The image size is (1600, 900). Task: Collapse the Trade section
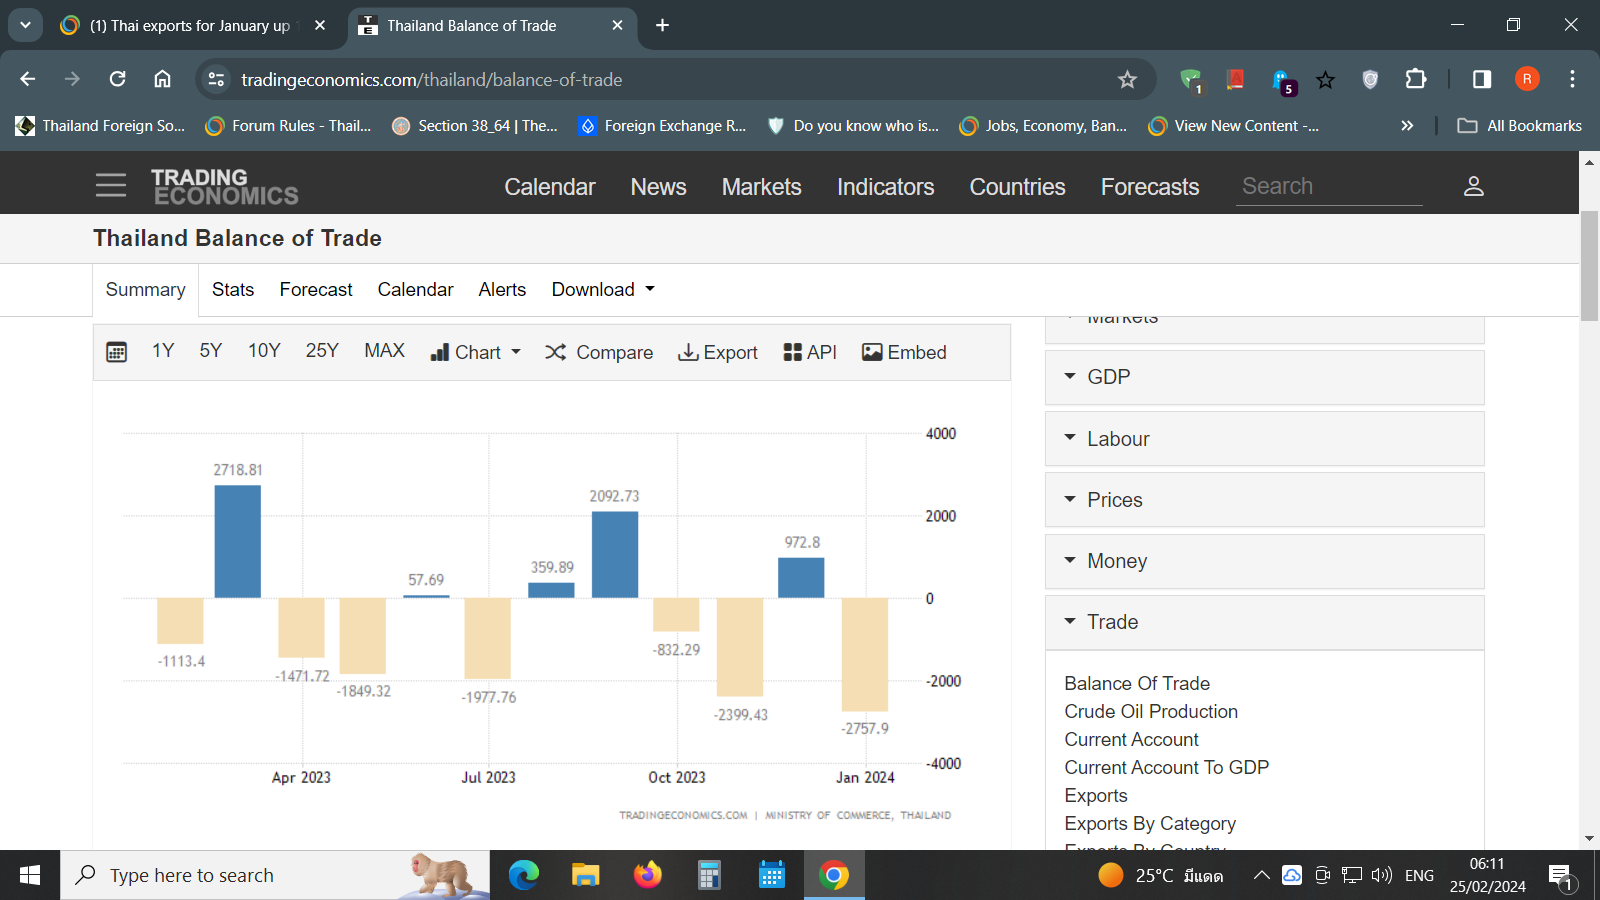pos(1264,622)
